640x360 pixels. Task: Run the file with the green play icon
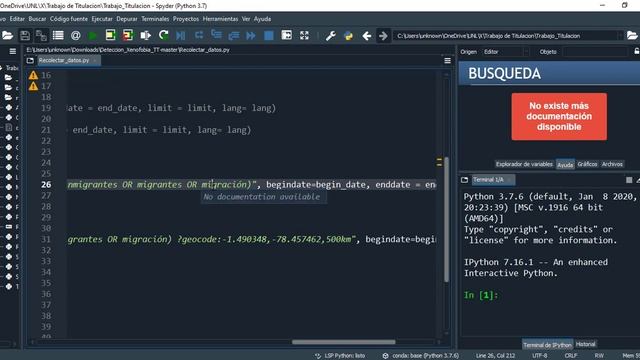click(93, 36)
